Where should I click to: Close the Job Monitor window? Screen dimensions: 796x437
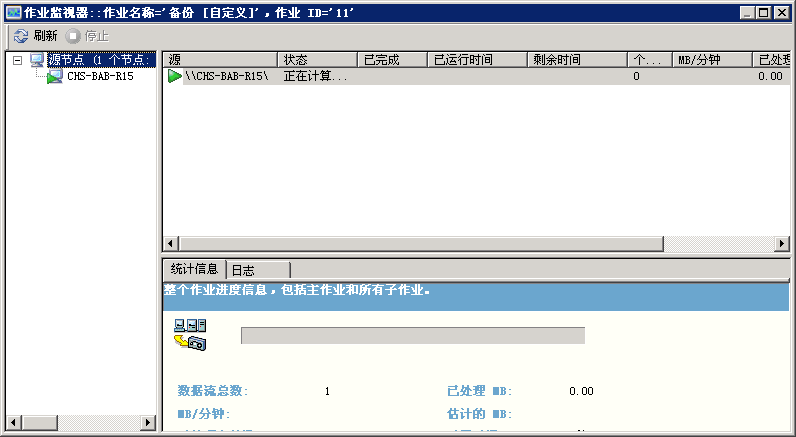(781, 13)
